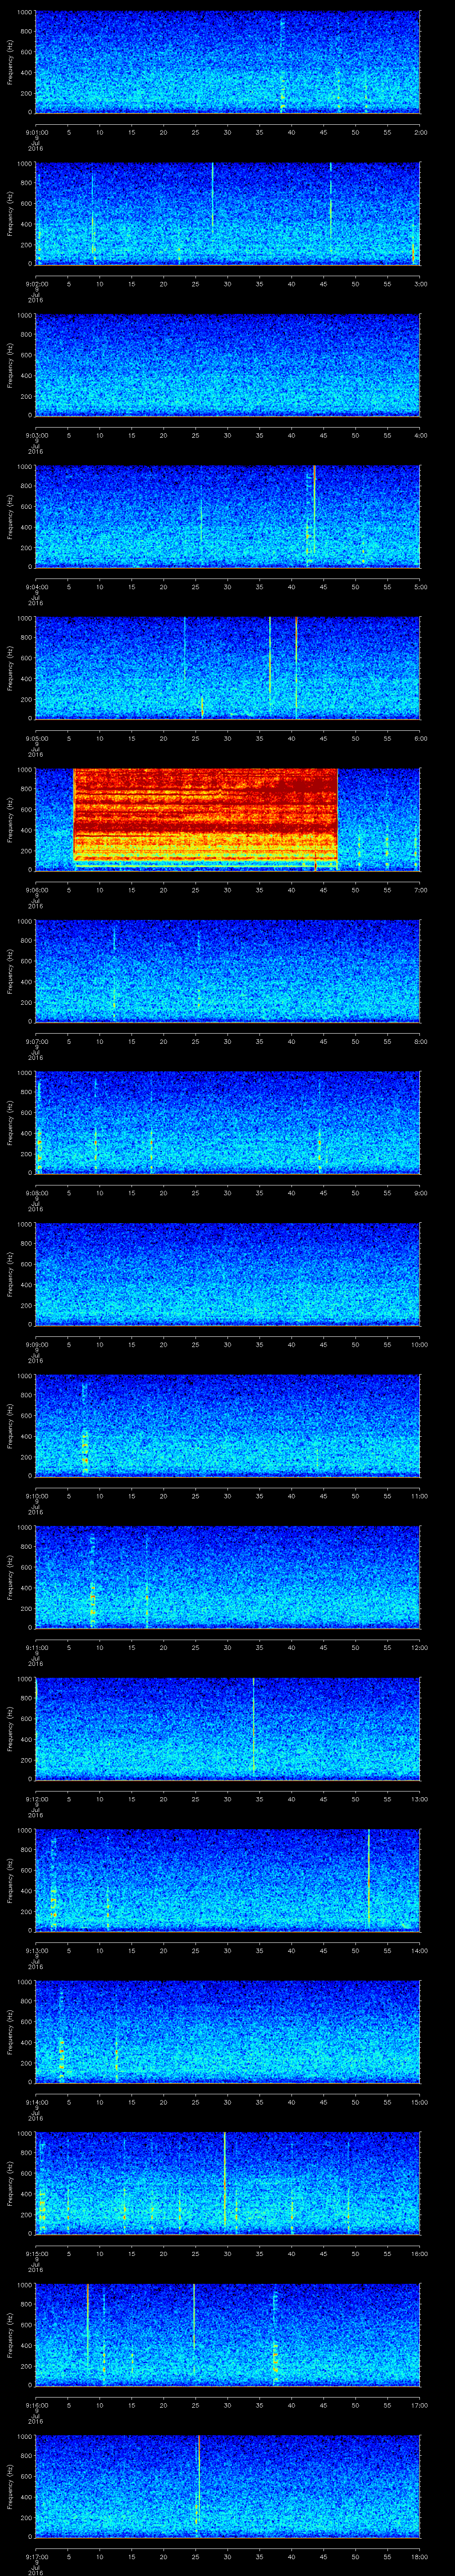Click the Frequency (Hz) axis label of the 9:06:00 panel
The width and height of the screenshot is (455, 2576).
(x=11, y=819)
